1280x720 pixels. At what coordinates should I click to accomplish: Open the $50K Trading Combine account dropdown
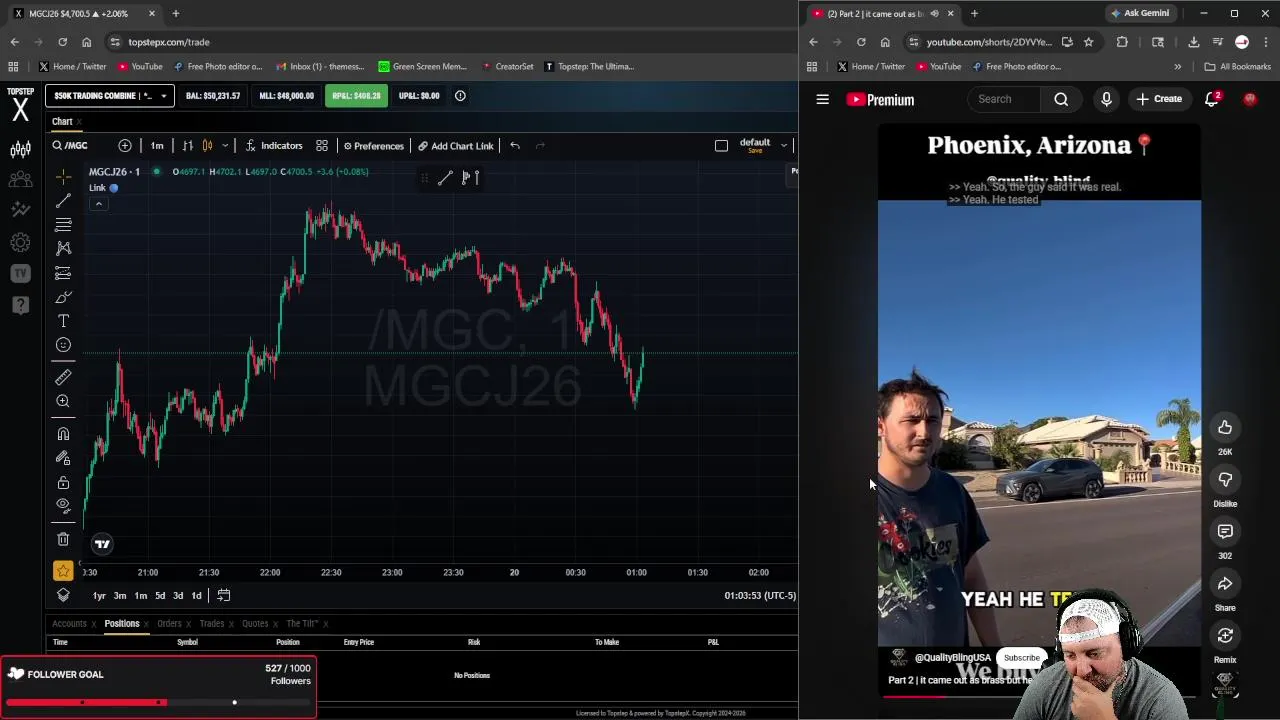pyautogui.click(x=110, y=96)
